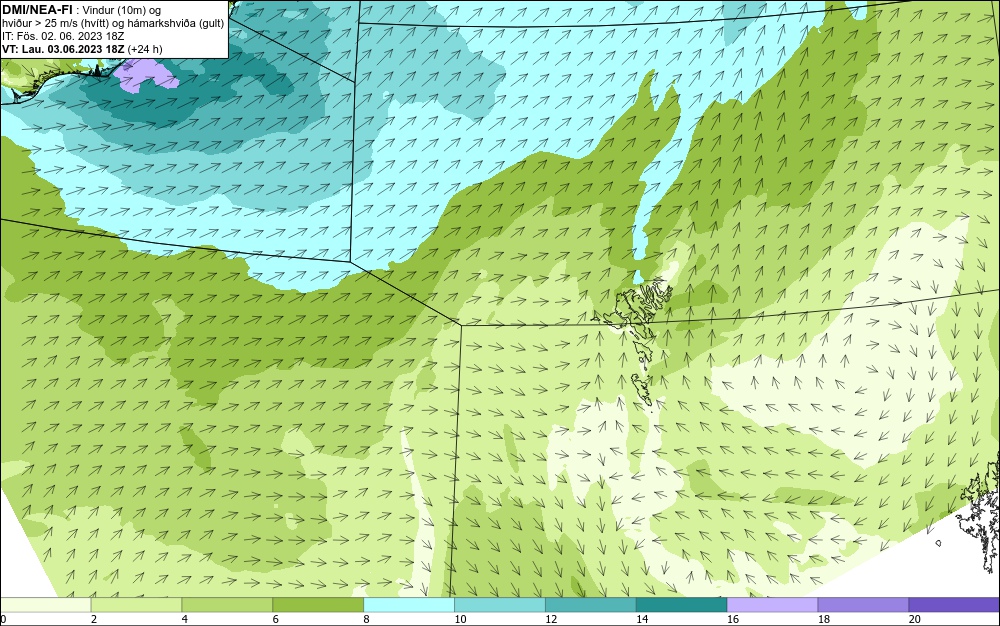Click the legend tick label '4'
The height and width of the screenshot is (626, 1000).
click(185, 619)
